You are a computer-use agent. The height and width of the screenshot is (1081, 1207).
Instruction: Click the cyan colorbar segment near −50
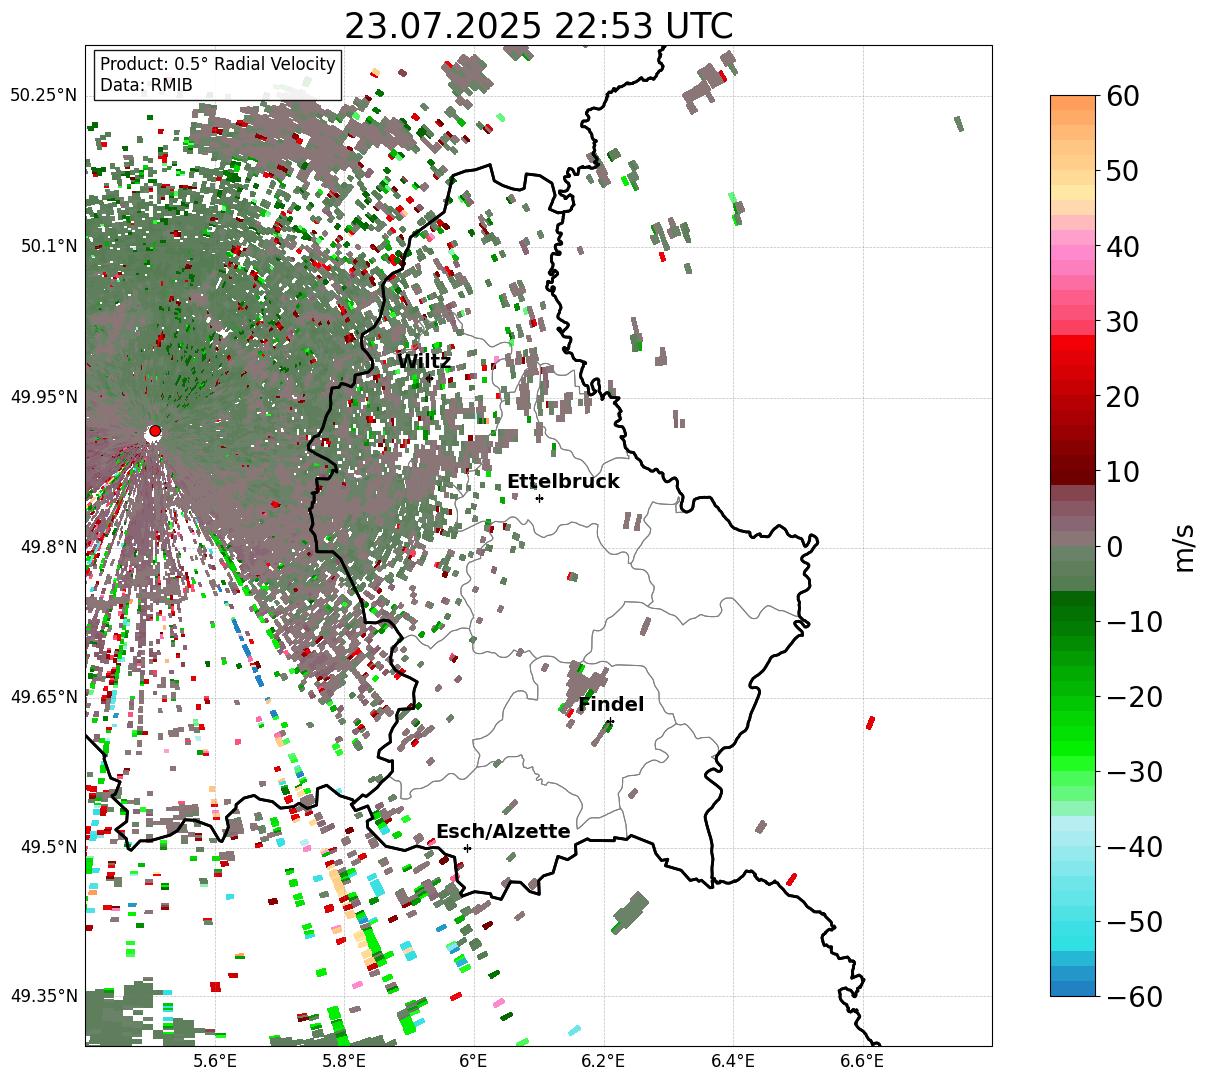pos(1073,928)
